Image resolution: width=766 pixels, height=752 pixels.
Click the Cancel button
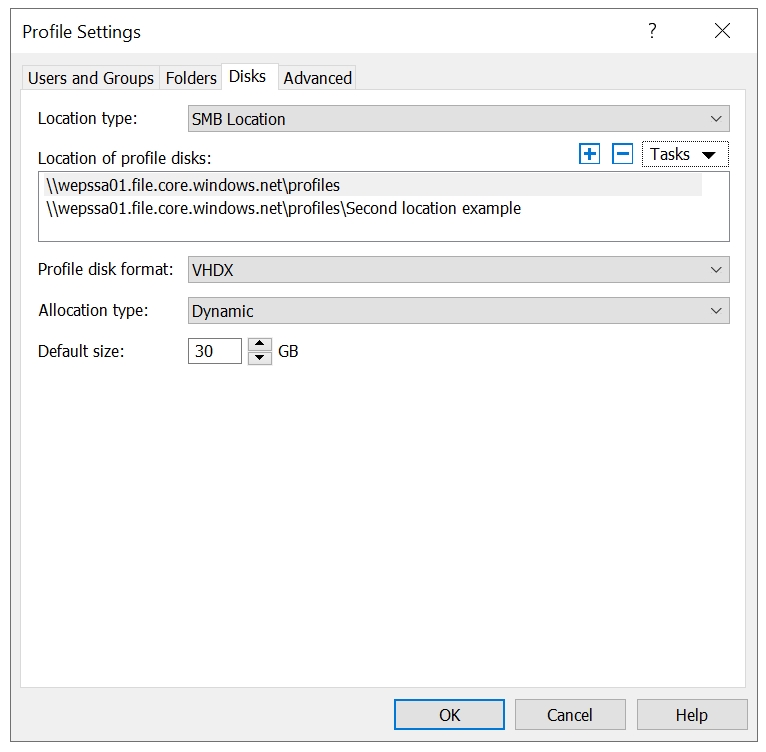[x=570, y=714]
